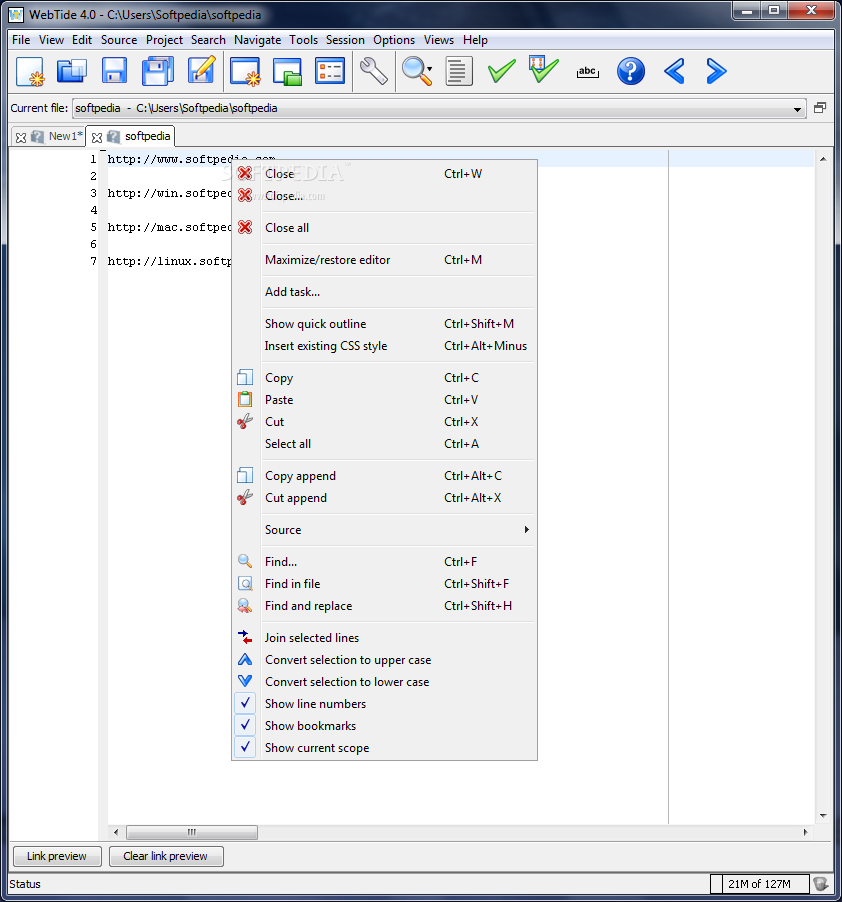
Task: Choose Copy in context menu
Action: pos(384,378)
